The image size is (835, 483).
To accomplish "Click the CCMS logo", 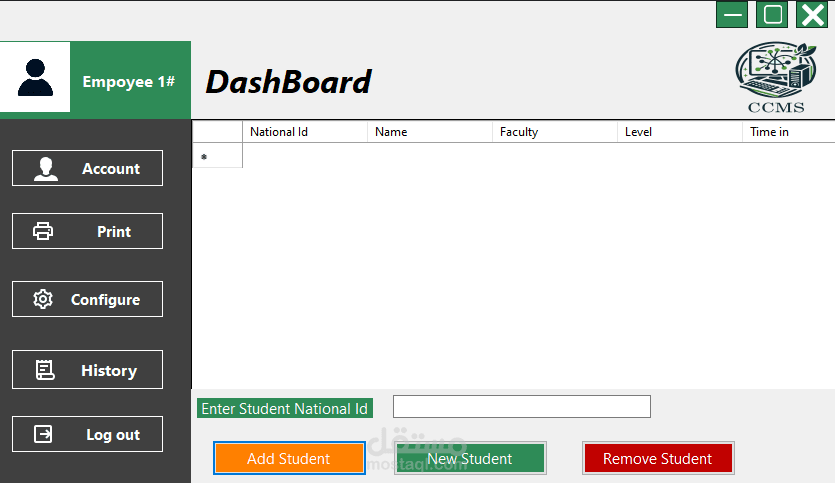I will [x=776, y=78].
